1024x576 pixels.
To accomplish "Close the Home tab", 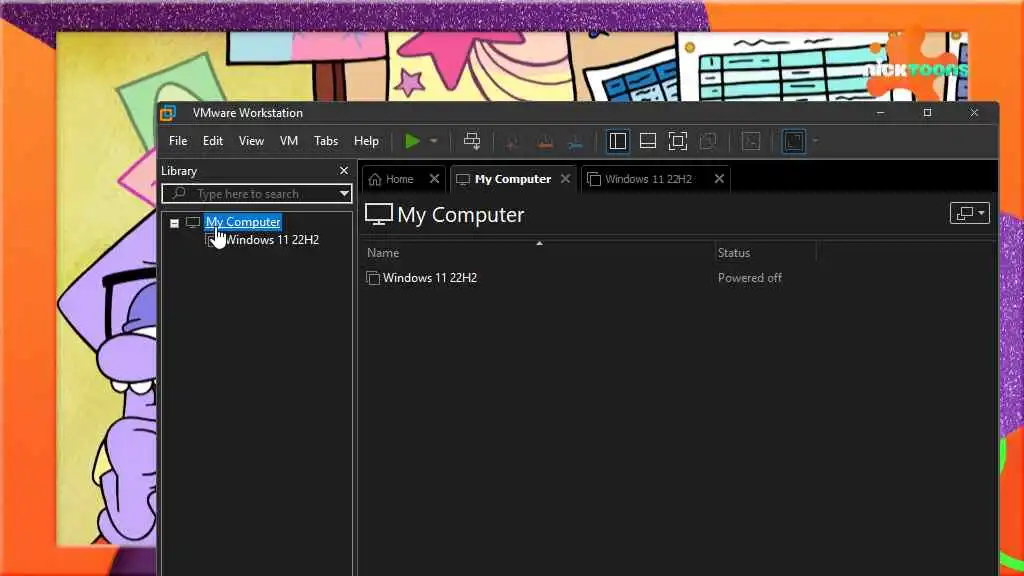I will point(434,179).
